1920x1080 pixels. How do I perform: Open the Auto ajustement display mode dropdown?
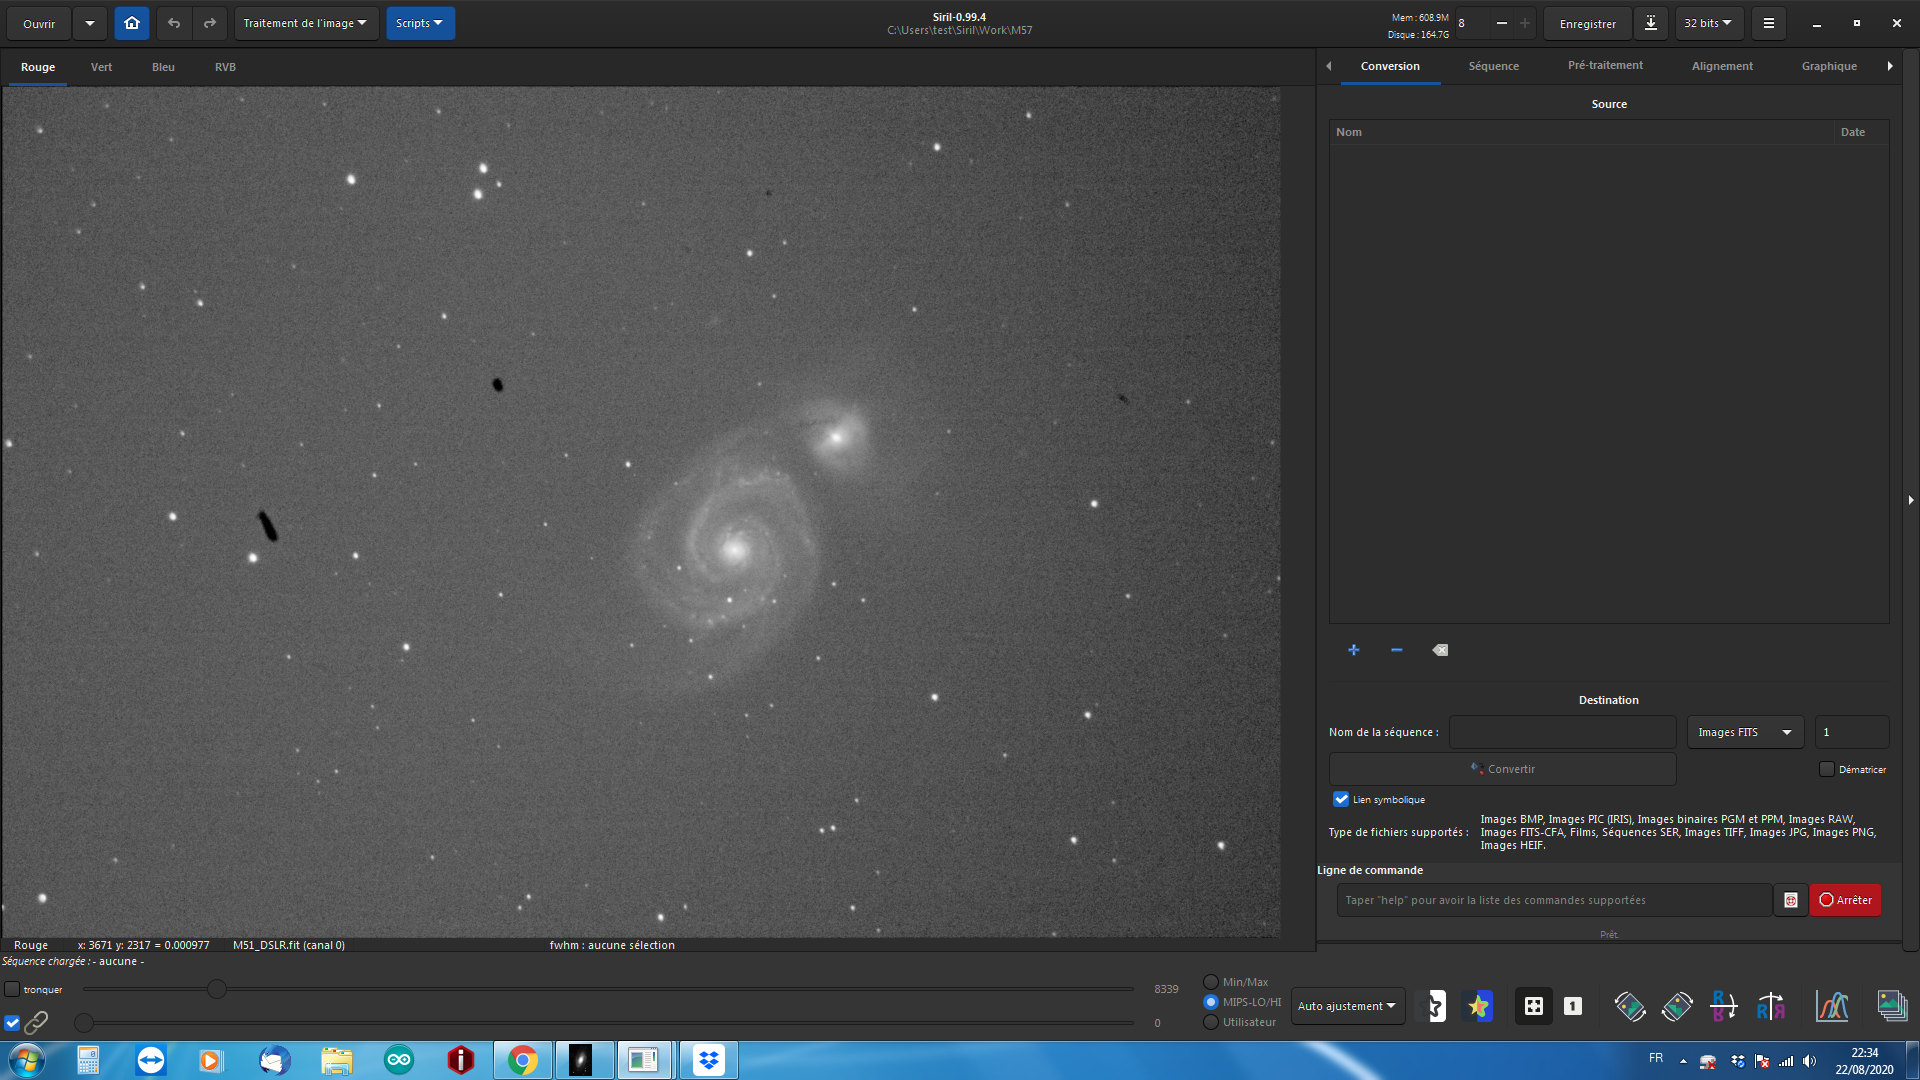tap(1346, 1006)
